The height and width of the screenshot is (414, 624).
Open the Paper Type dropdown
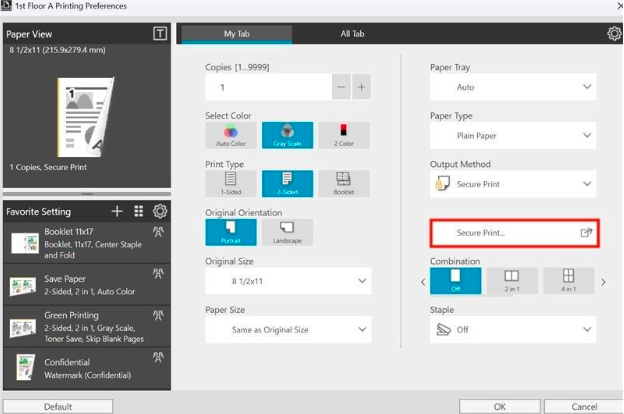click(513, 135)
